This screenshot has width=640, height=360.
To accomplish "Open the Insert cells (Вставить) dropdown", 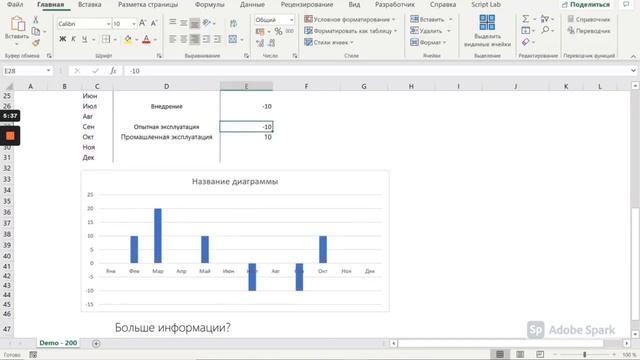I will [x=431, y=19].
